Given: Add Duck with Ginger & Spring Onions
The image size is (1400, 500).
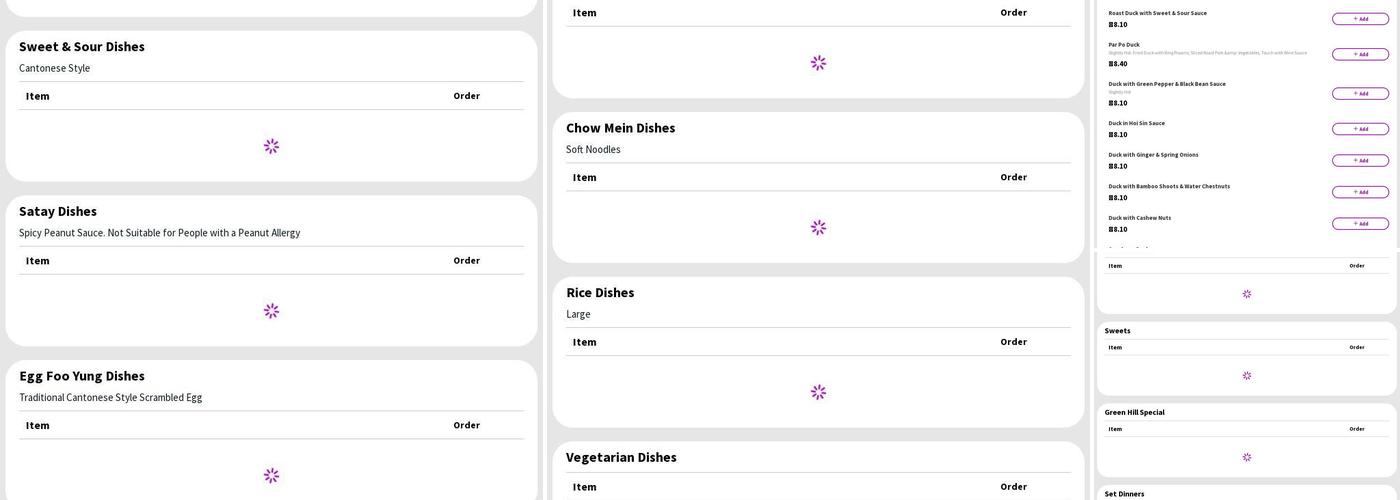Looking at the screenshot, I should point(1360,161).
